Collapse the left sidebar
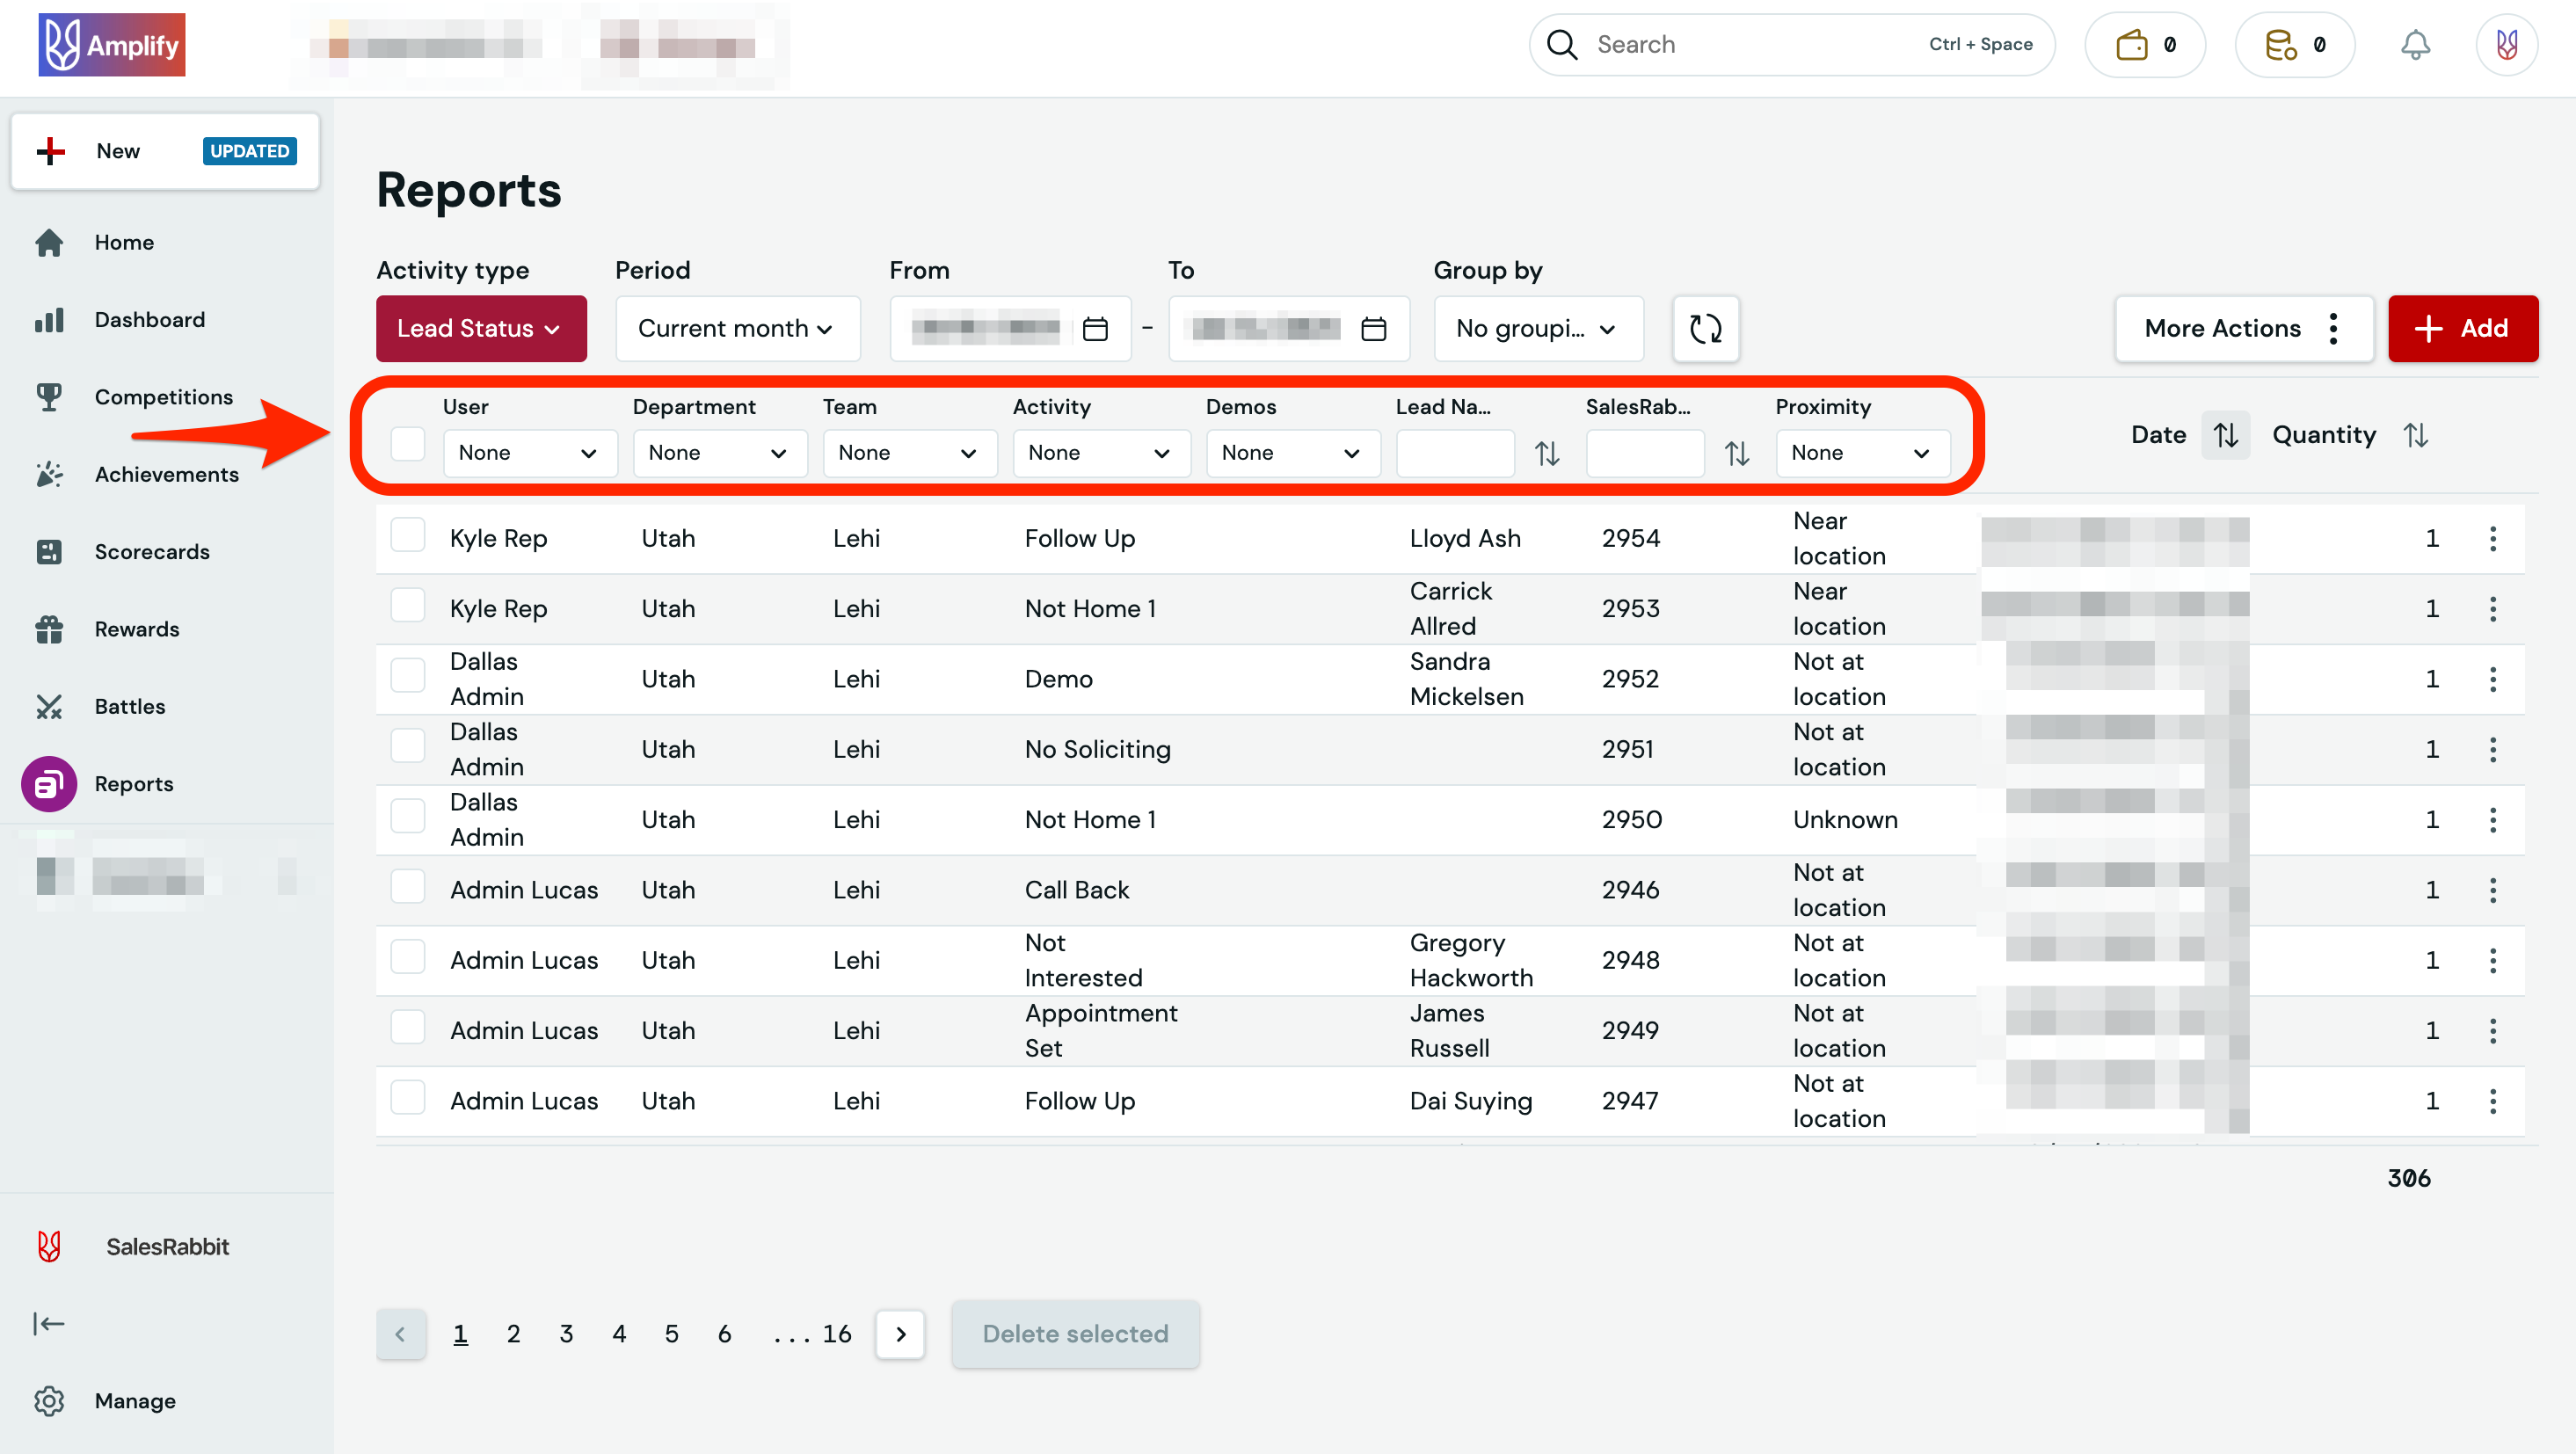This screenshot has width=2576, height=1454. click(49, 1323)
